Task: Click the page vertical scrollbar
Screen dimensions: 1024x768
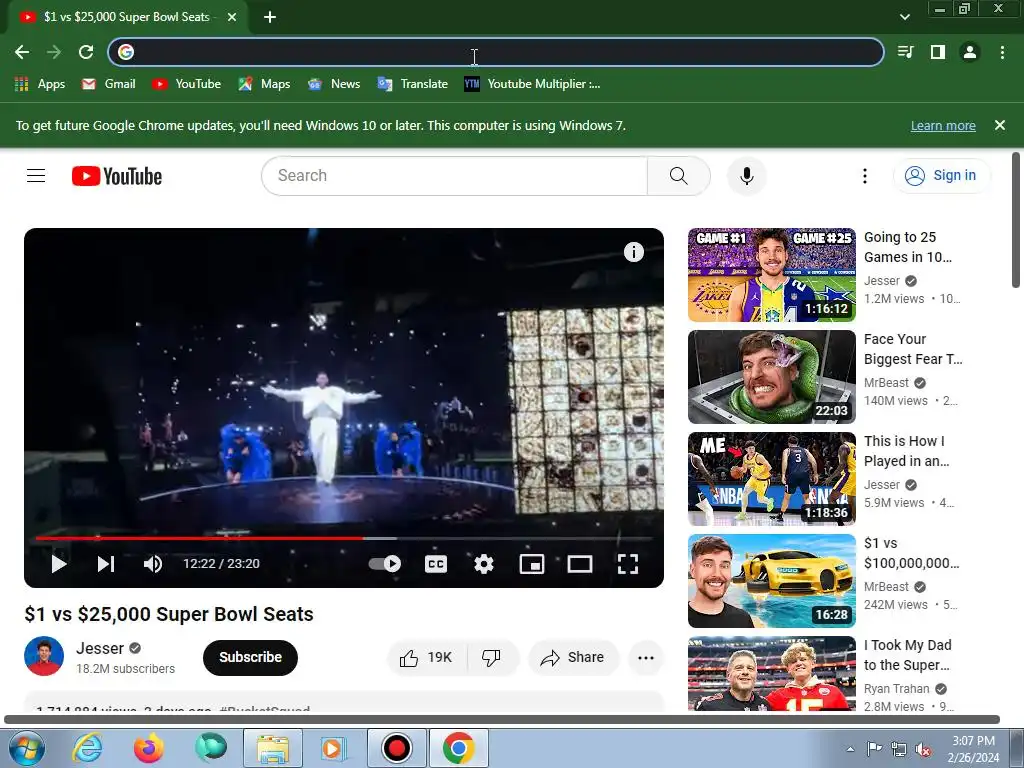Action: 1016,219
